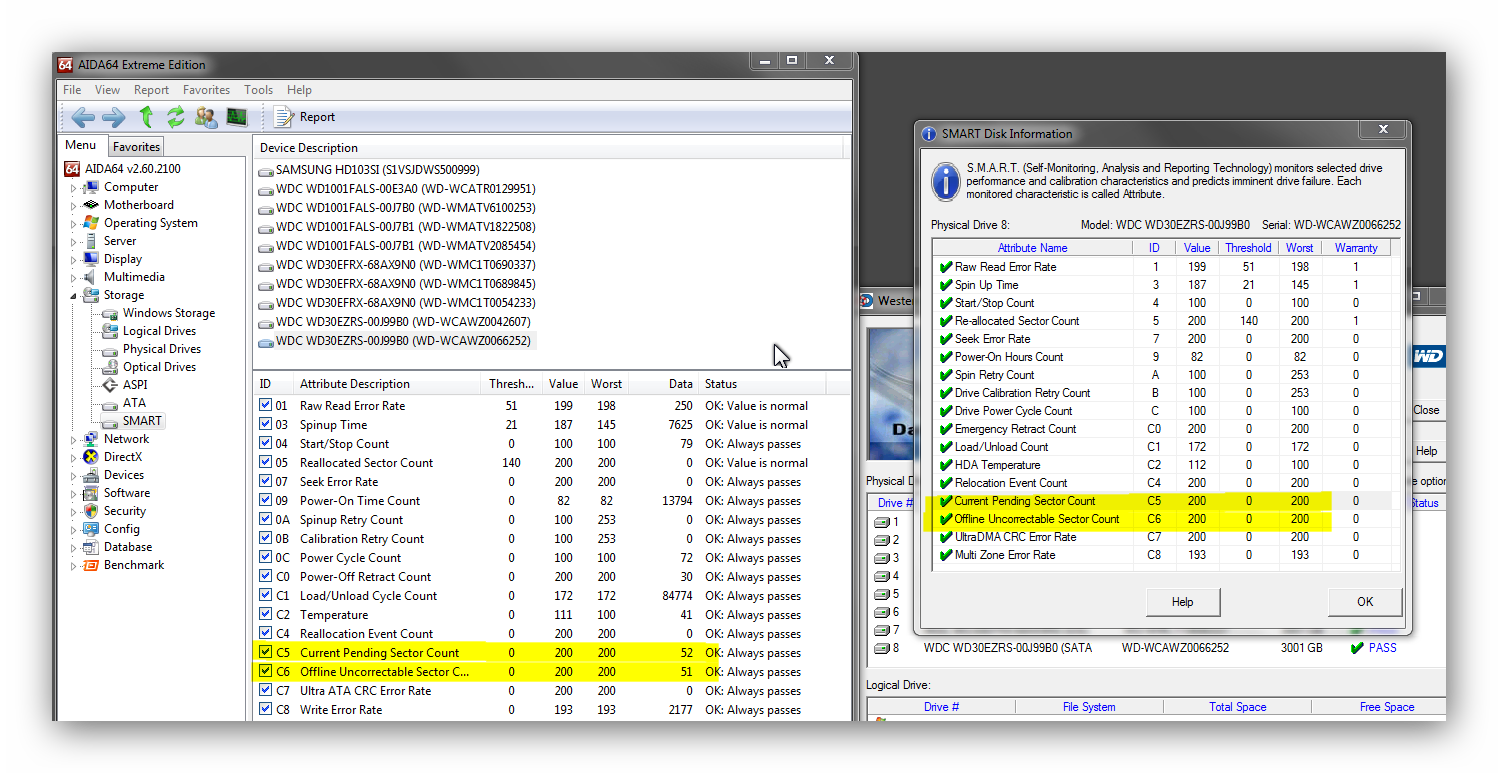Go forward with the blue right arrow
1498x773 pixels.
pos(114,117)
